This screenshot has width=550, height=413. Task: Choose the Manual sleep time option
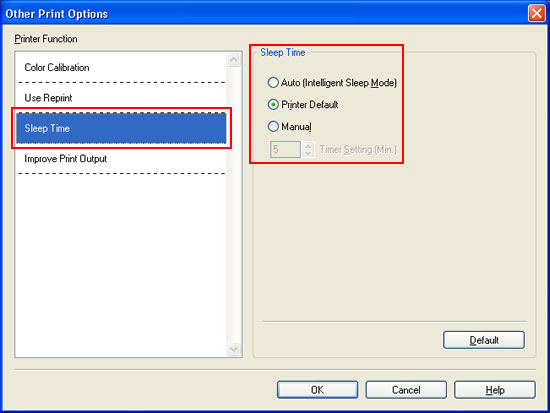(273, 127)
